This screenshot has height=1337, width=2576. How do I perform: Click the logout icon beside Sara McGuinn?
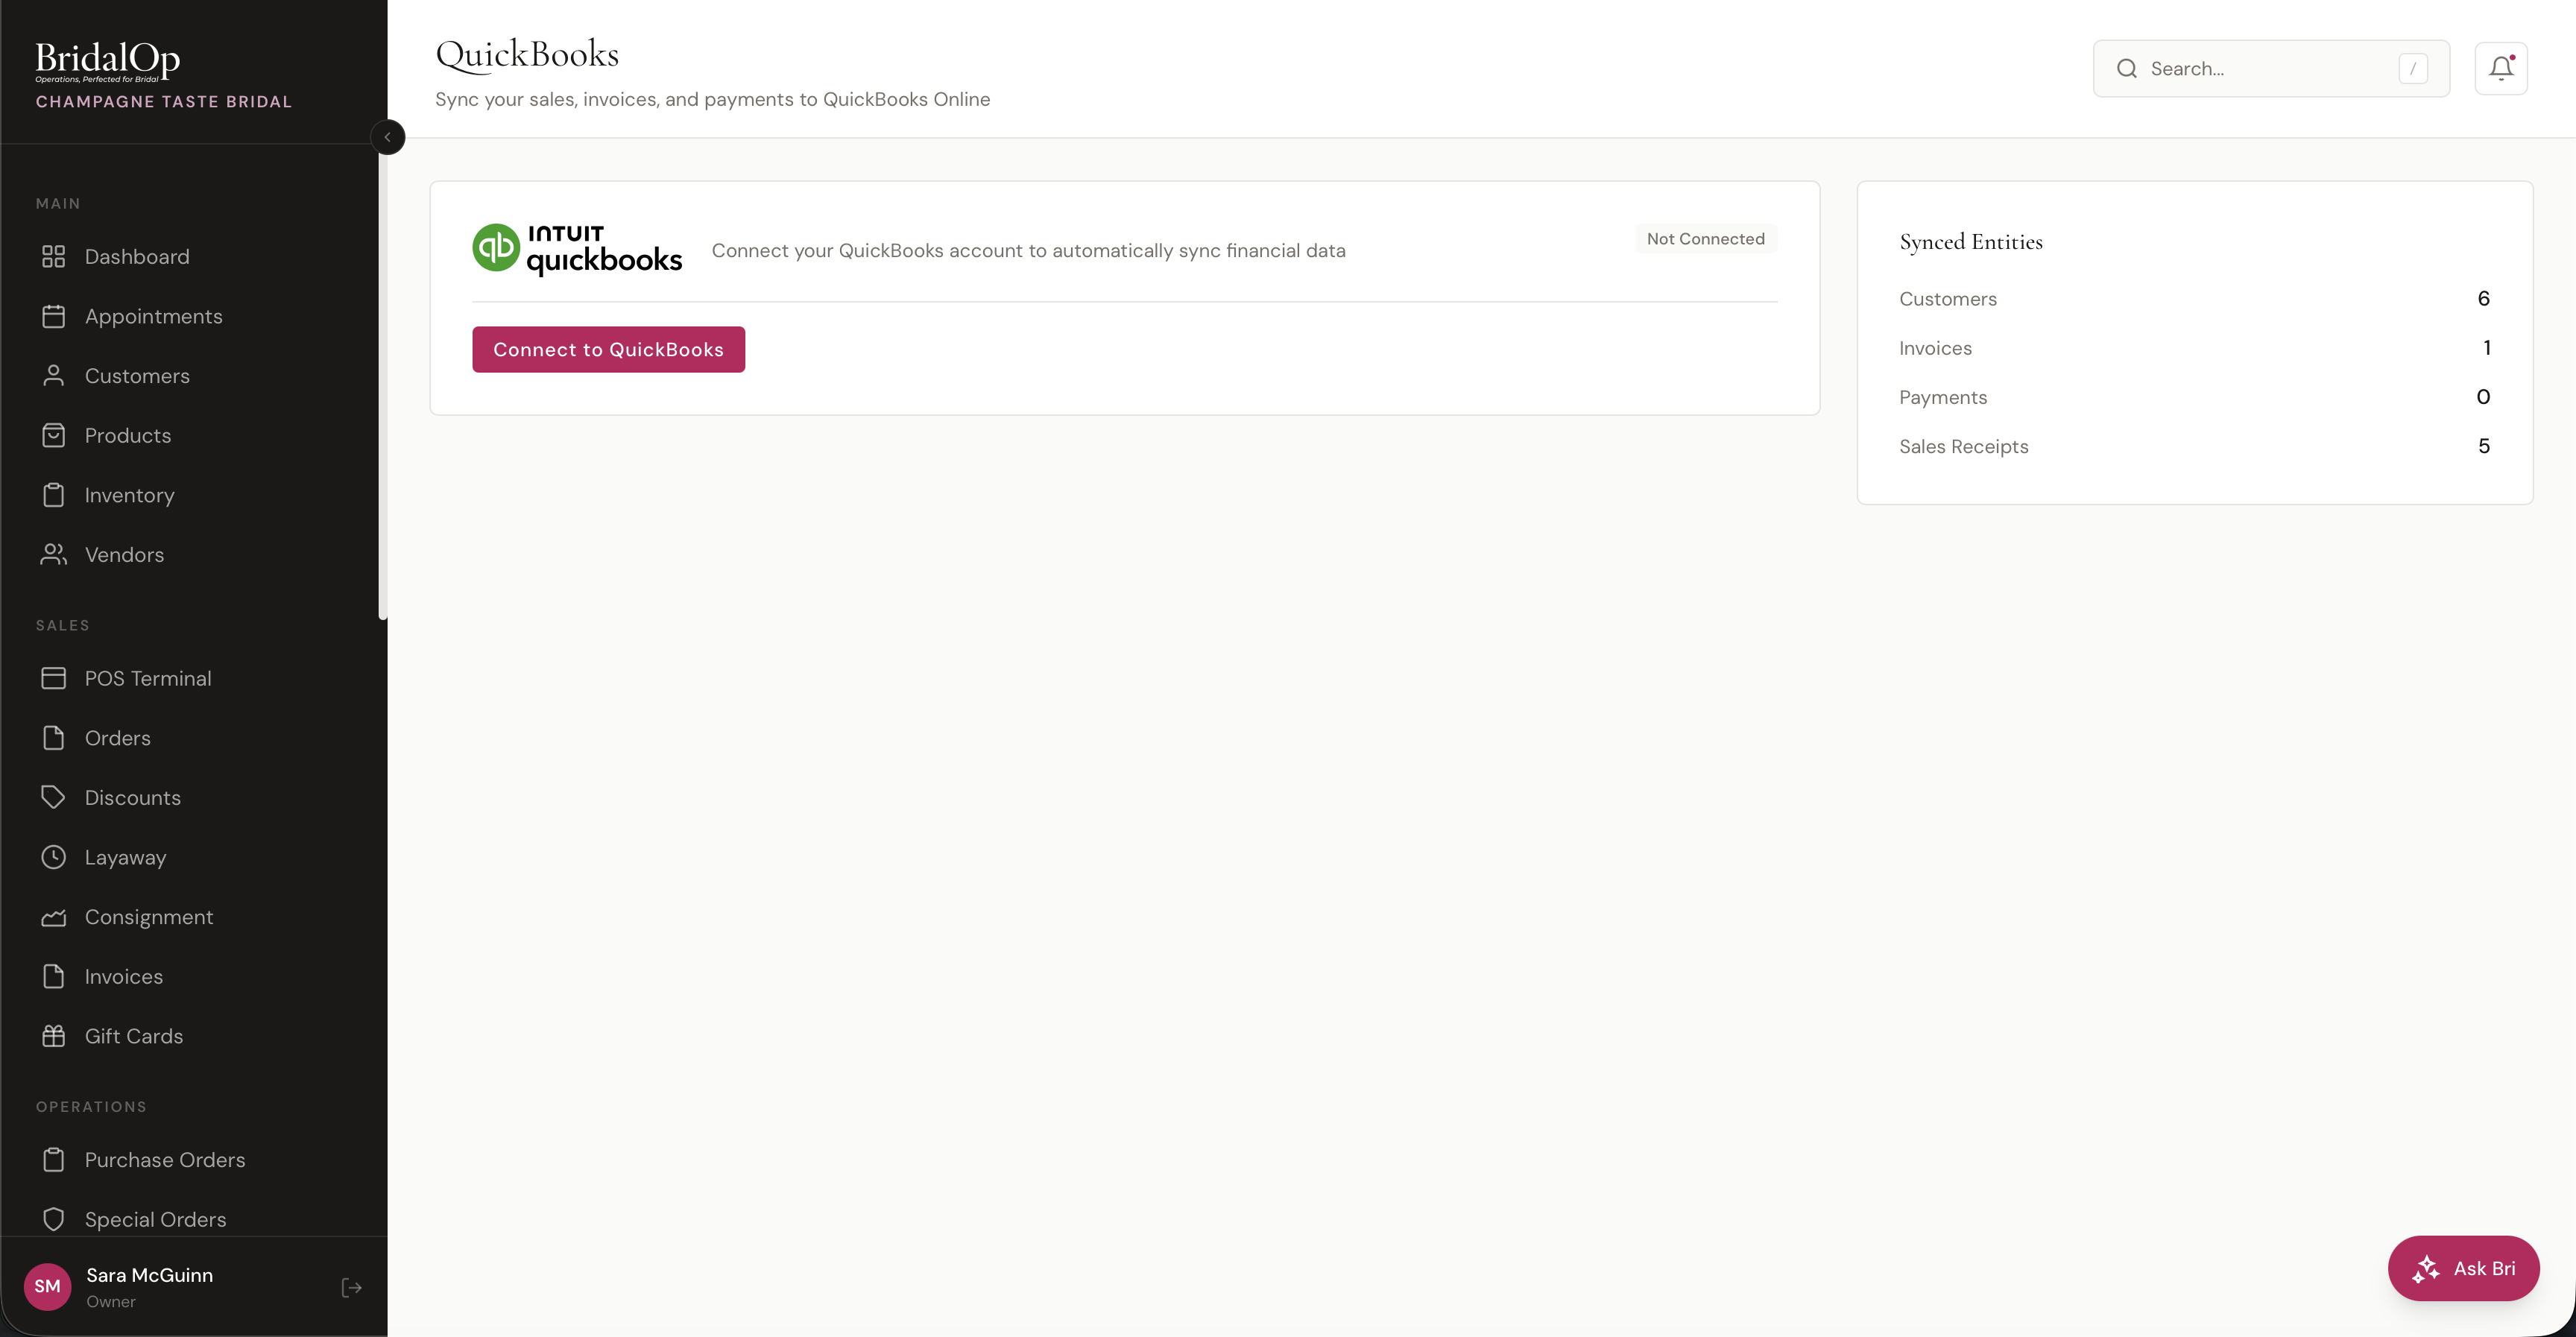click(x=351, y=1288)
